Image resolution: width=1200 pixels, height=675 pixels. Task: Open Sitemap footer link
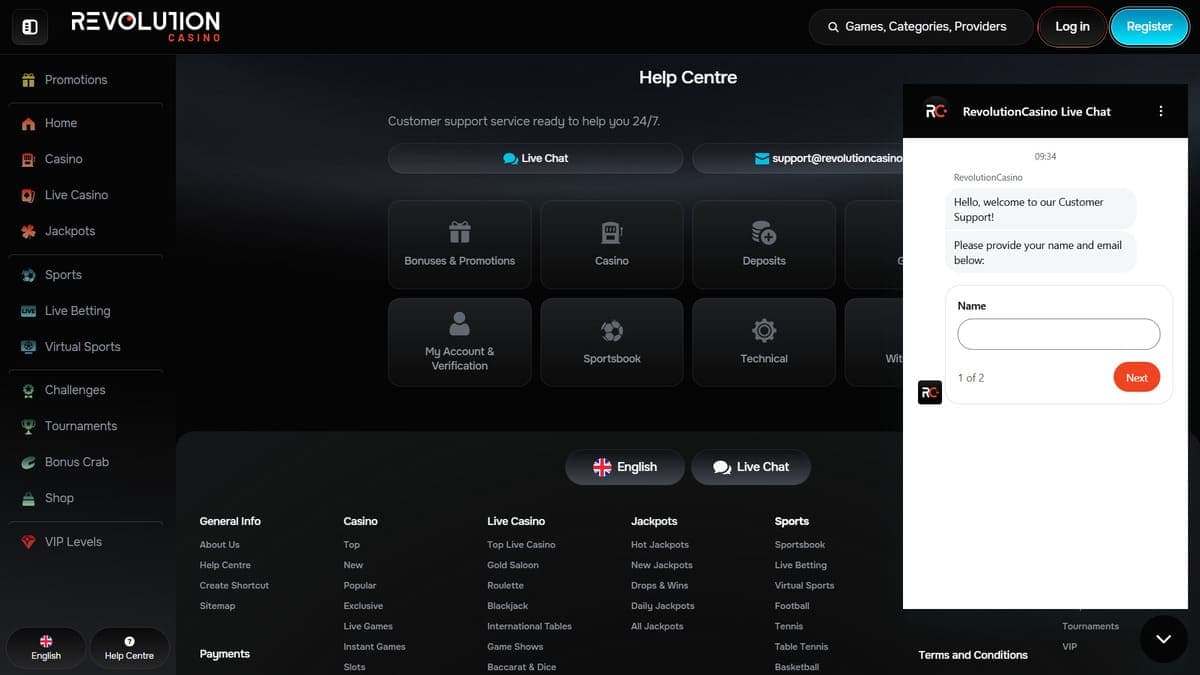pyautogui.click(x=218, y=606)
